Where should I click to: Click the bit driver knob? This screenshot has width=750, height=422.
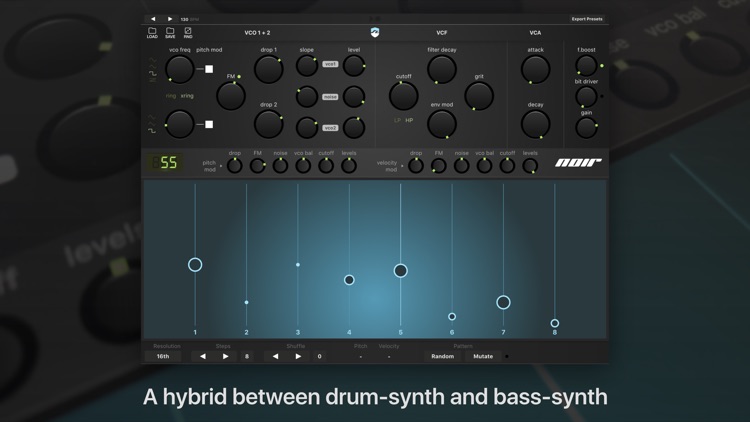586,97
